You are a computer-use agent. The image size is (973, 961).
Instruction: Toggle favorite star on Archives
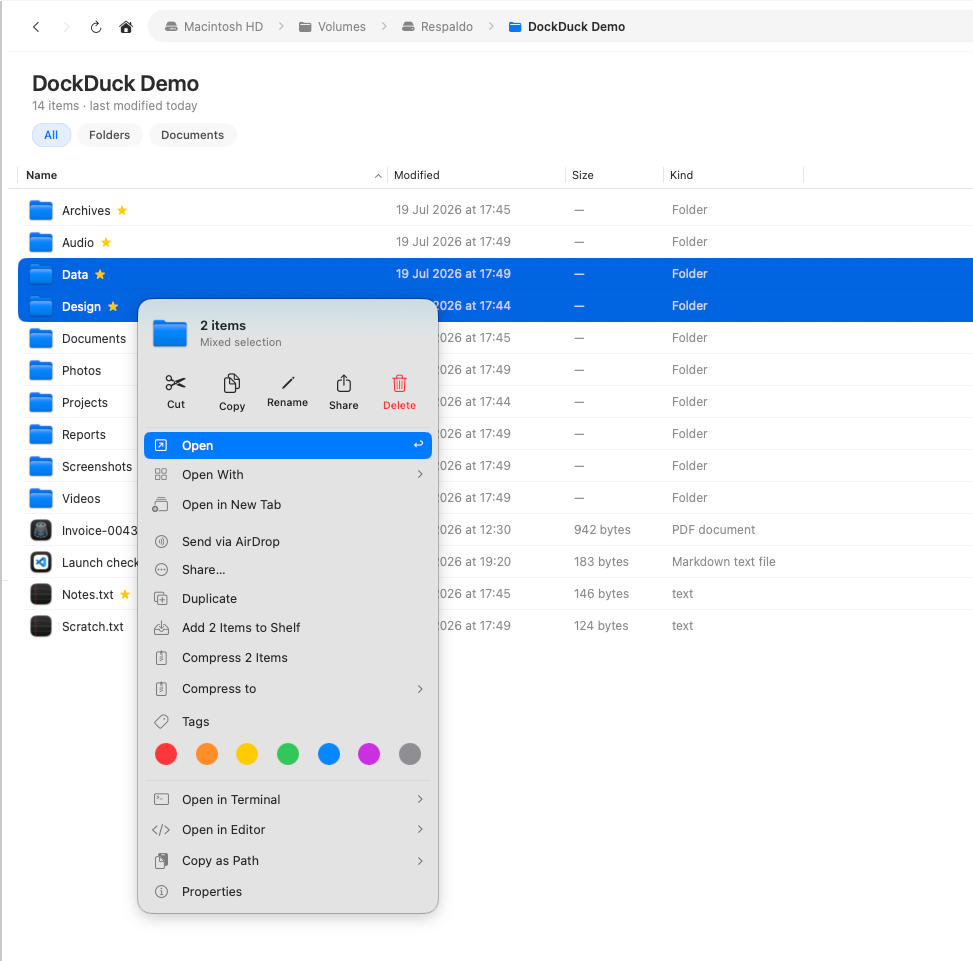coord(122,210)
